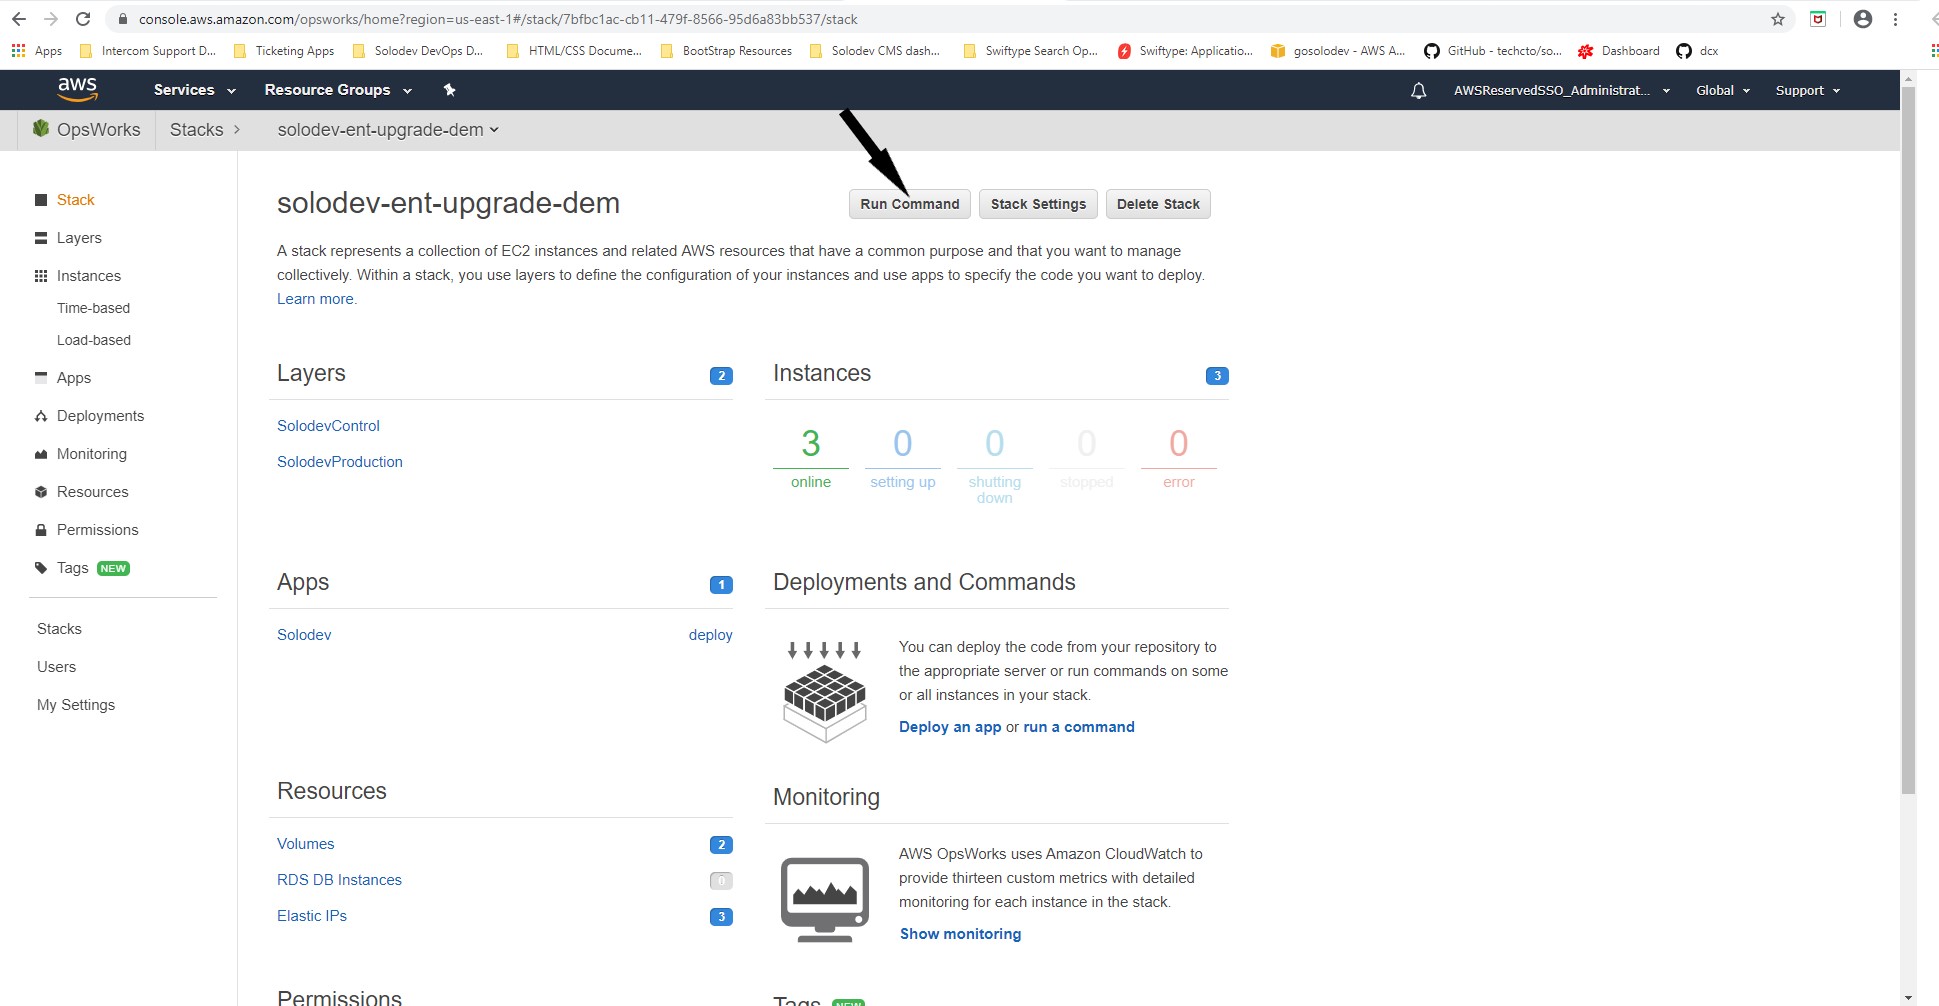Click the run a command link
The height and width of the screenshot is (1006, 1939).
[x=1079, y=727]
